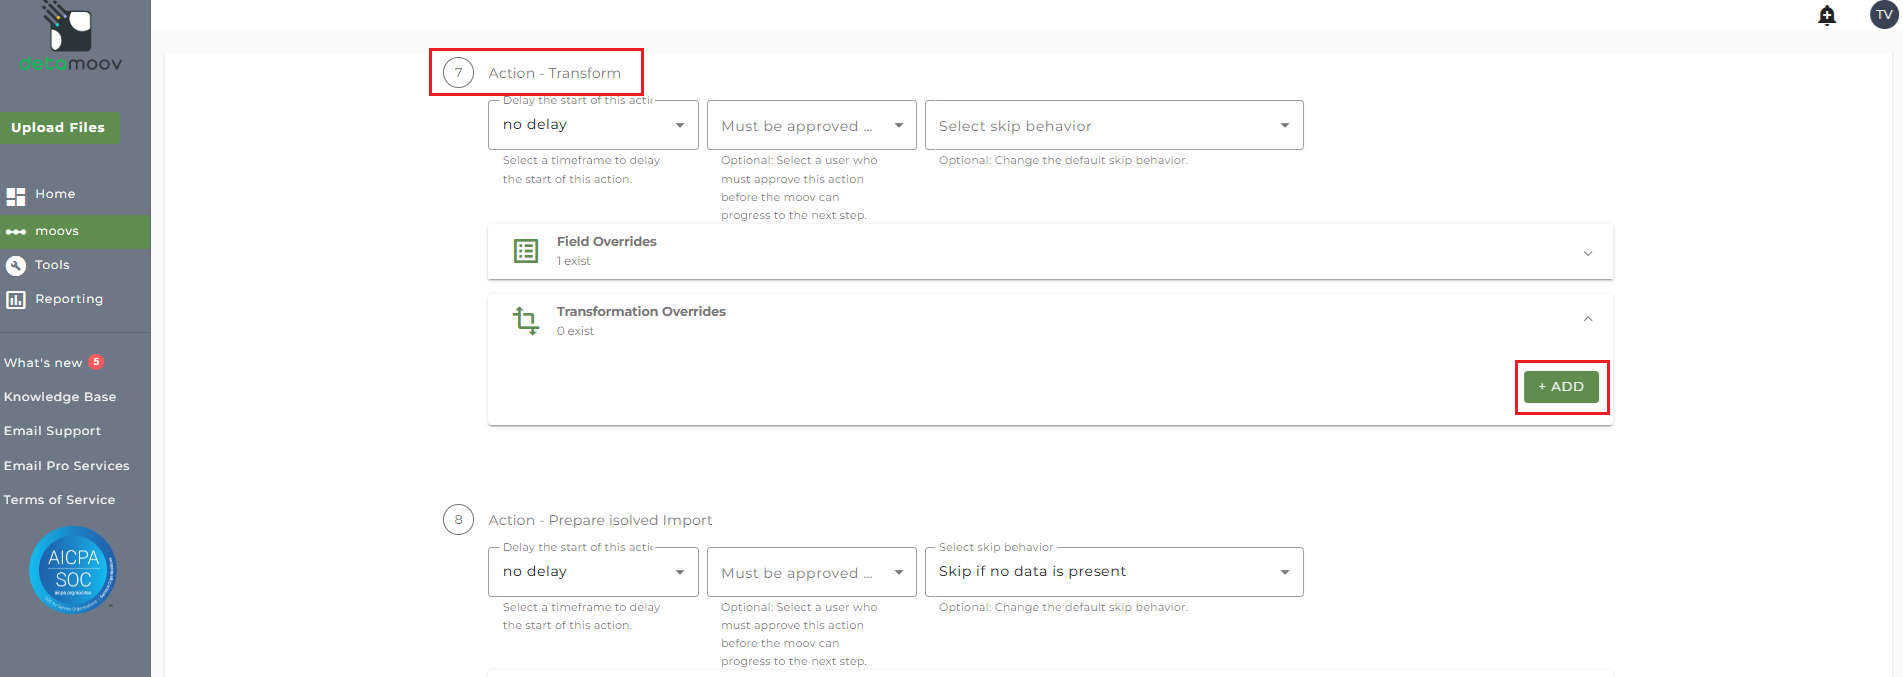Go to moovs in sidebar
Image resolution: width=1903 pixels, height=677 pixels.
click(x=57, y=231)
